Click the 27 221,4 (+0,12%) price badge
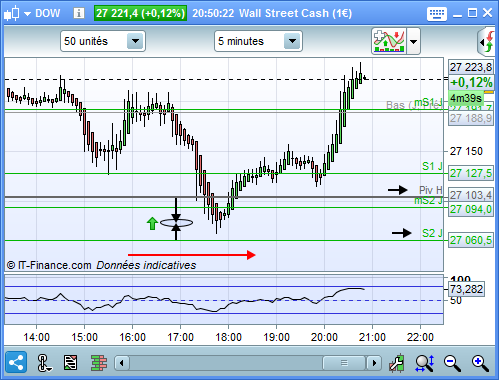 [x=140, y=13]
